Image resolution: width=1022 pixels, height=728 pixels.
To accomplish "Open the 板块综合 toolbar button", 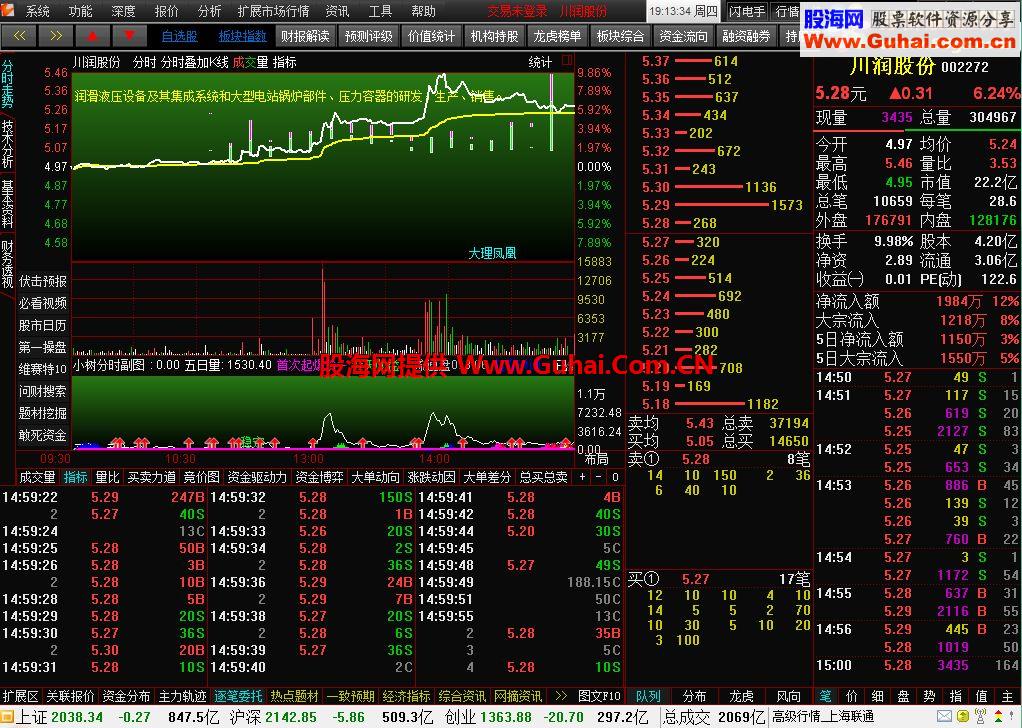I will [620, 36].
